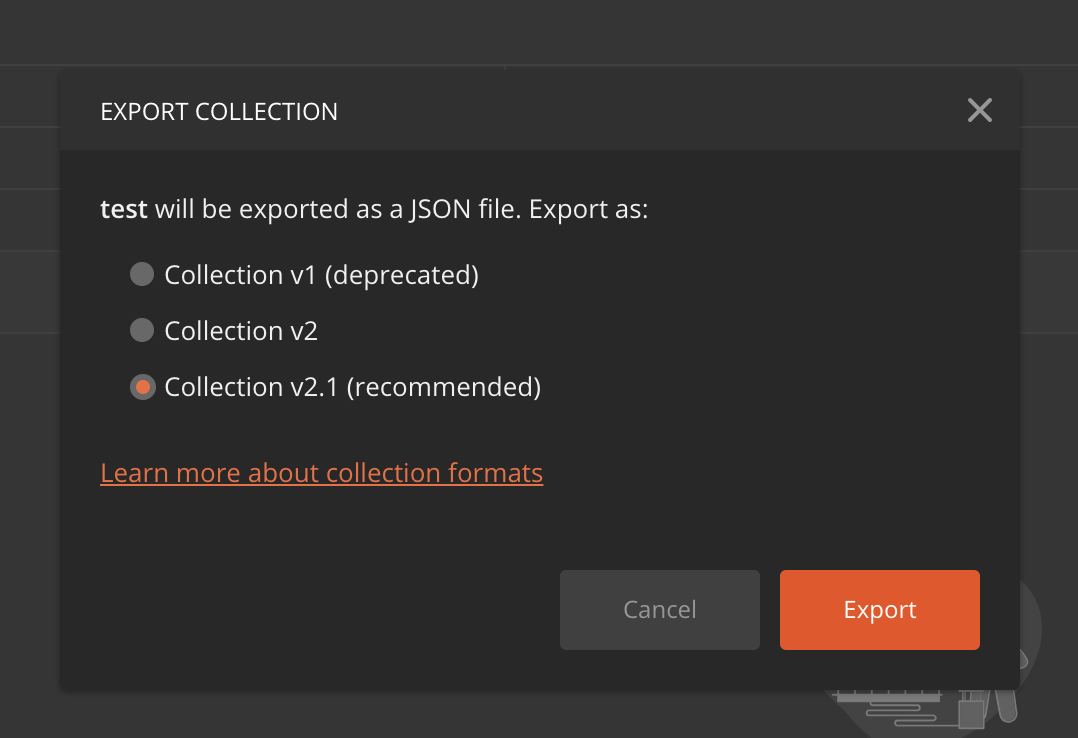The width and height of the screenshot is (1078, 738).
Task: Click the word '(recommended)' in v2.1 option
Action: [x=444, y=387]
